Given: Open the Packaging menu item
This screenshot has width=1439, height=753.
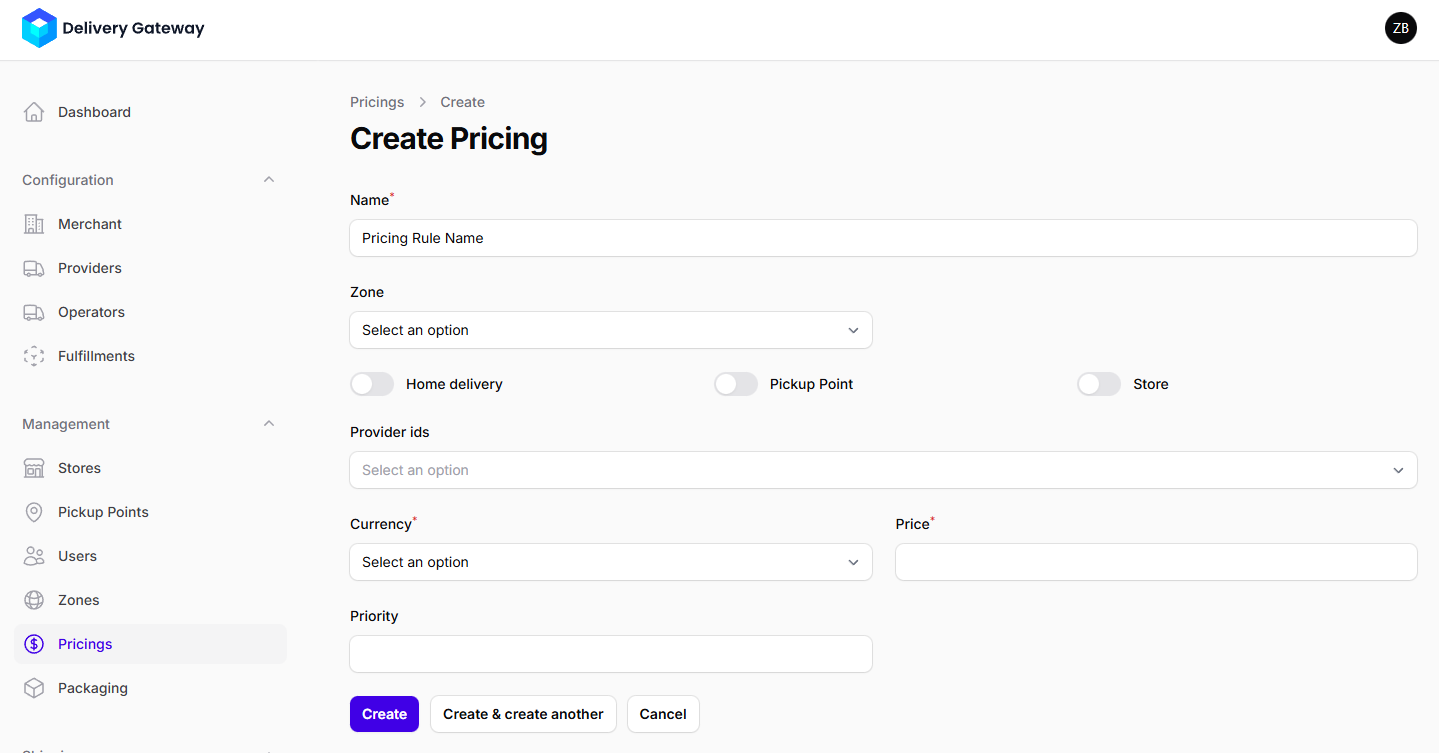Looking at the screenshot, I should coord(93,688).
